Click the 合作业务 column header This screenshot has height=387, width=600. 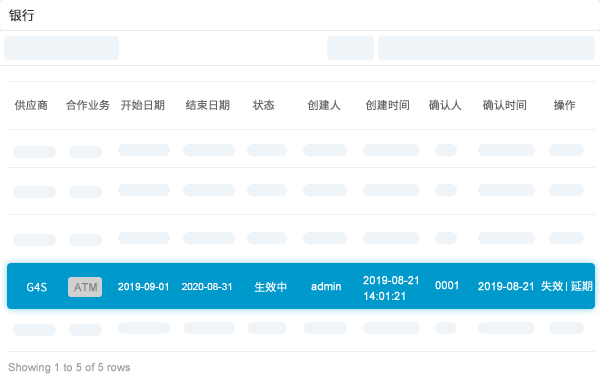(x=88, y=105)
